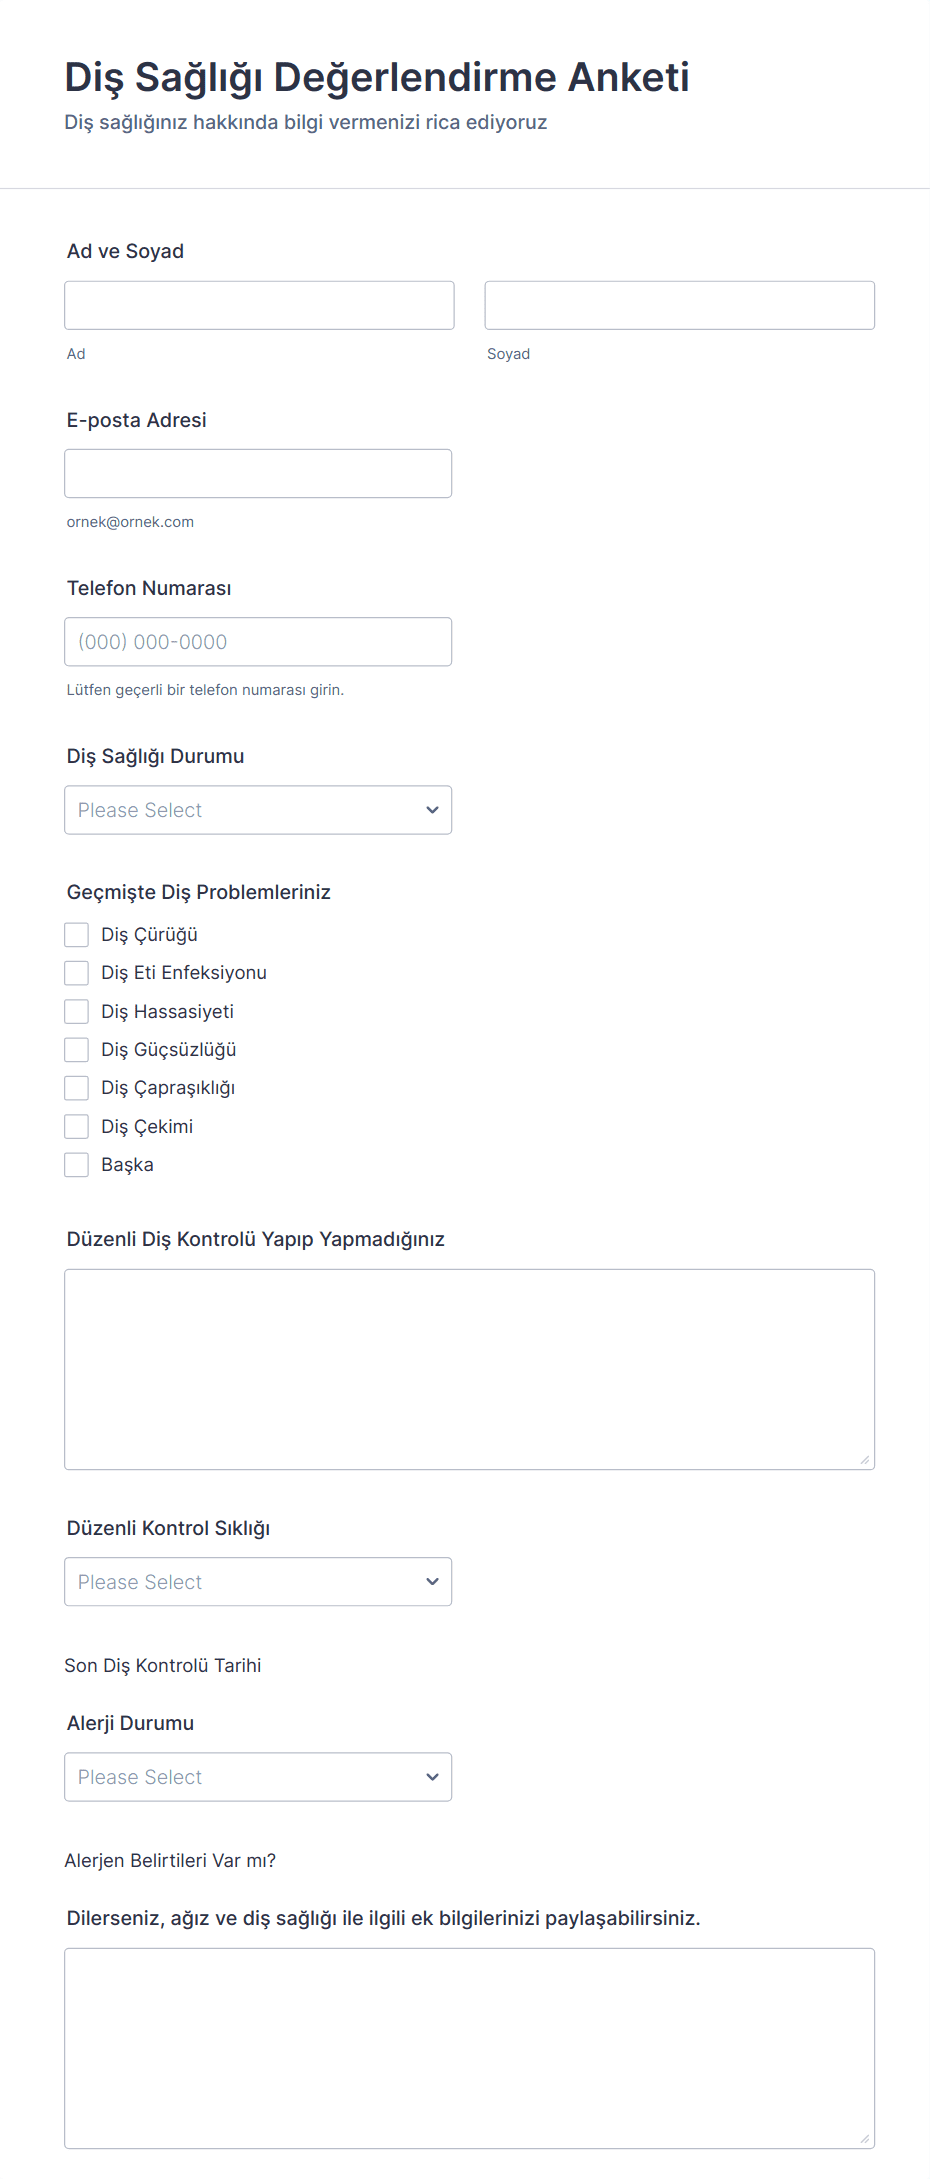The height and width of the screenshot is (2179, 930).
Task: Click the Ad (first name) input field
Action: [x=259, y=305]
